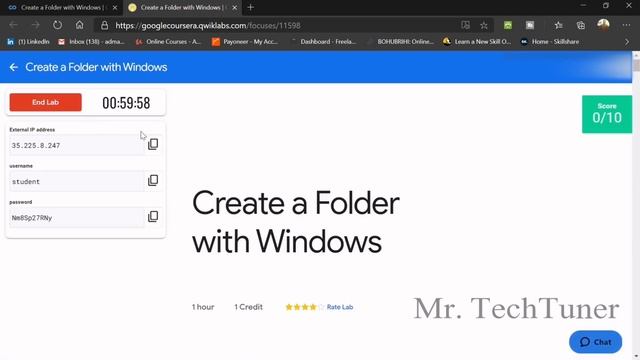This screenshot has width=640, height=360.
Task: Reload the page with refresh icon
Action: tap(58, 25)
